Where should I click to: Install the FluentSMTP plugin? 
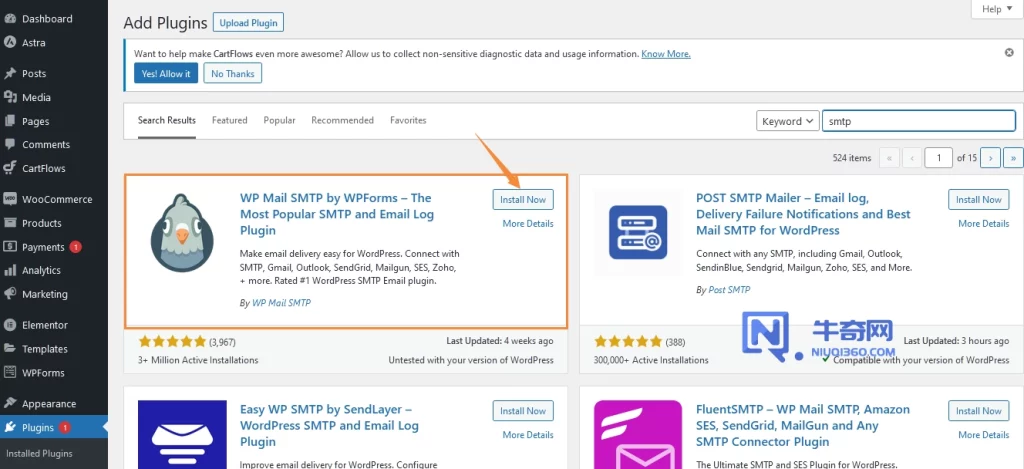[978, 411]
